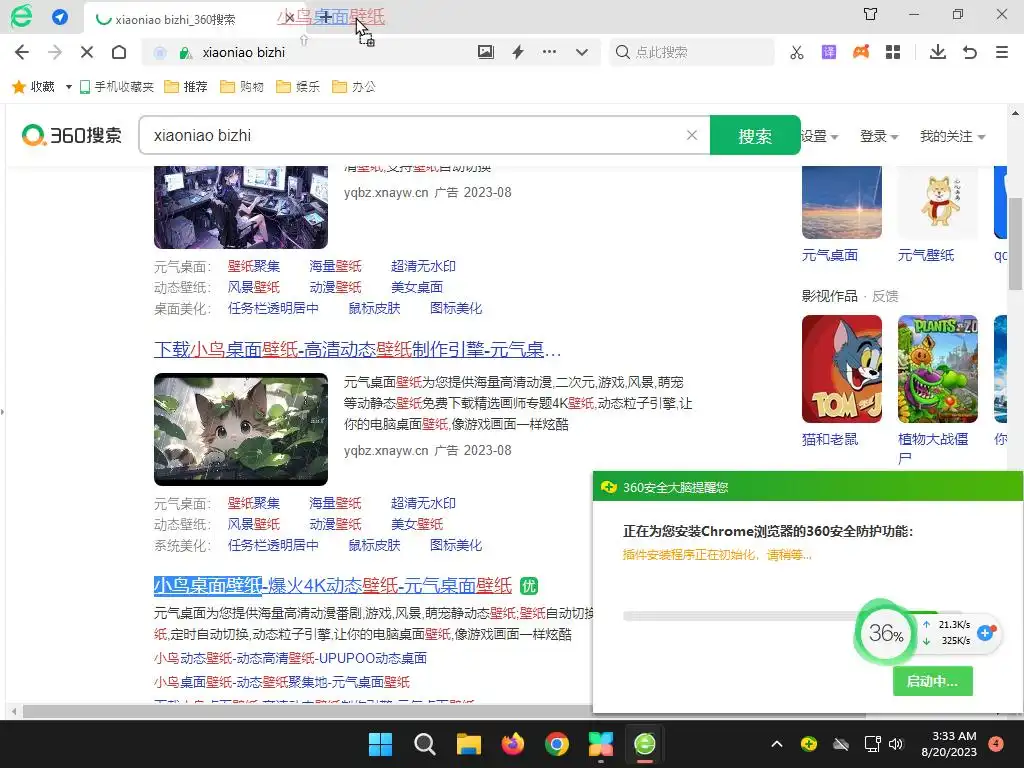Launch Firefox from the taskbar
The height and width of the screenshot is (768, 1024).
click(x=513, y=744)
